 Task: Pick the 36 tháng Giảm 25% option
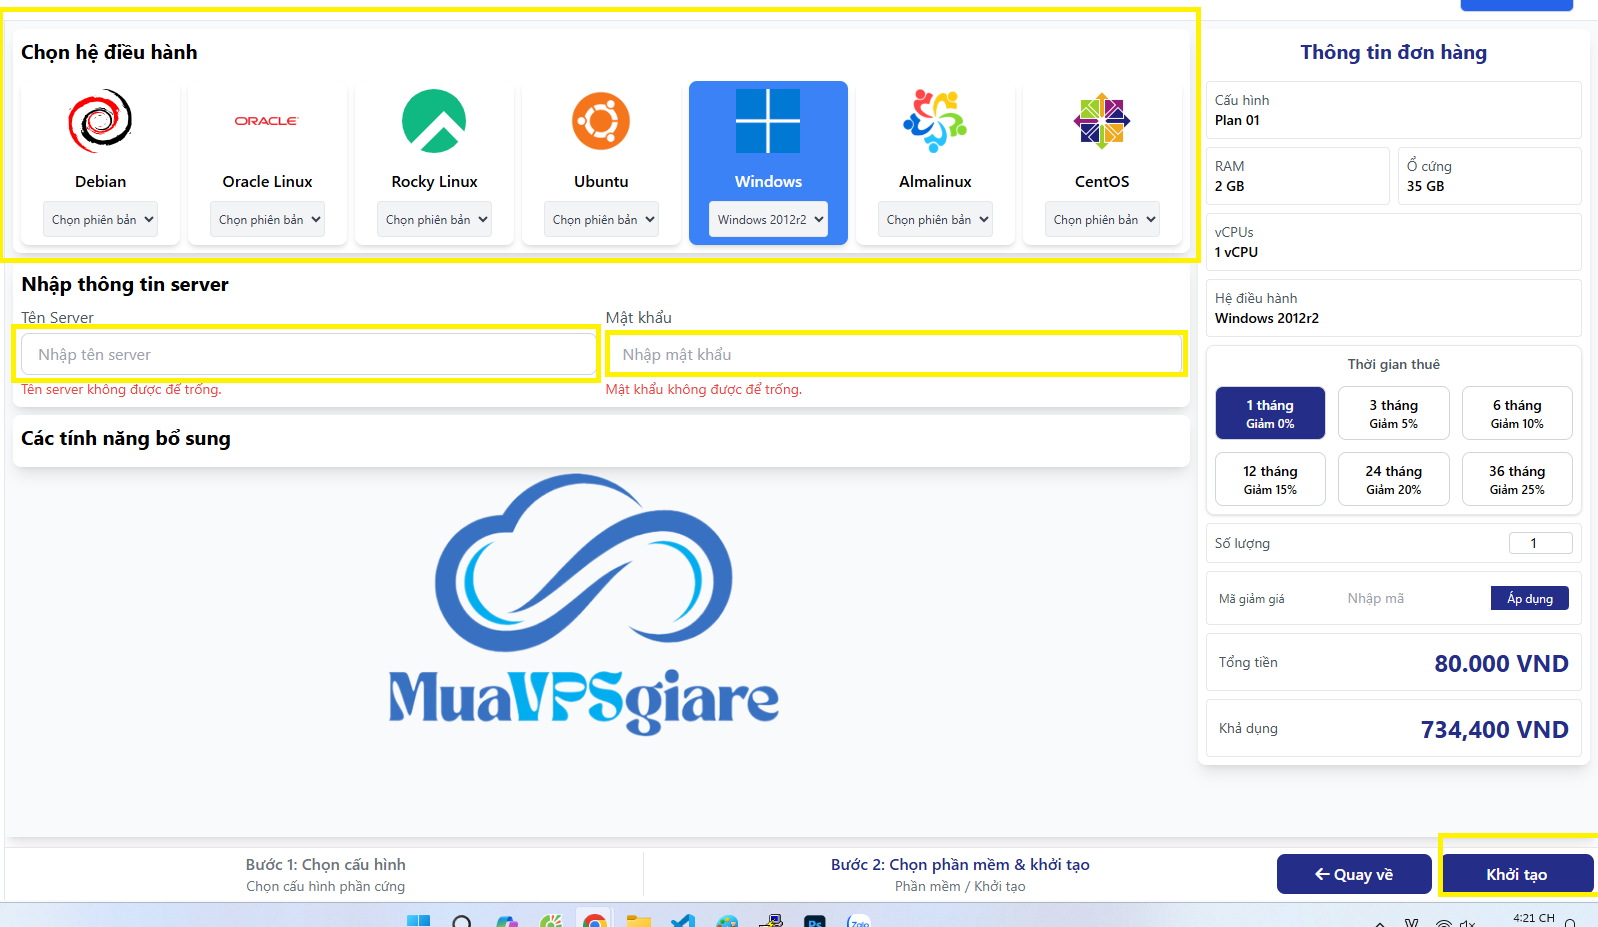1516,479
